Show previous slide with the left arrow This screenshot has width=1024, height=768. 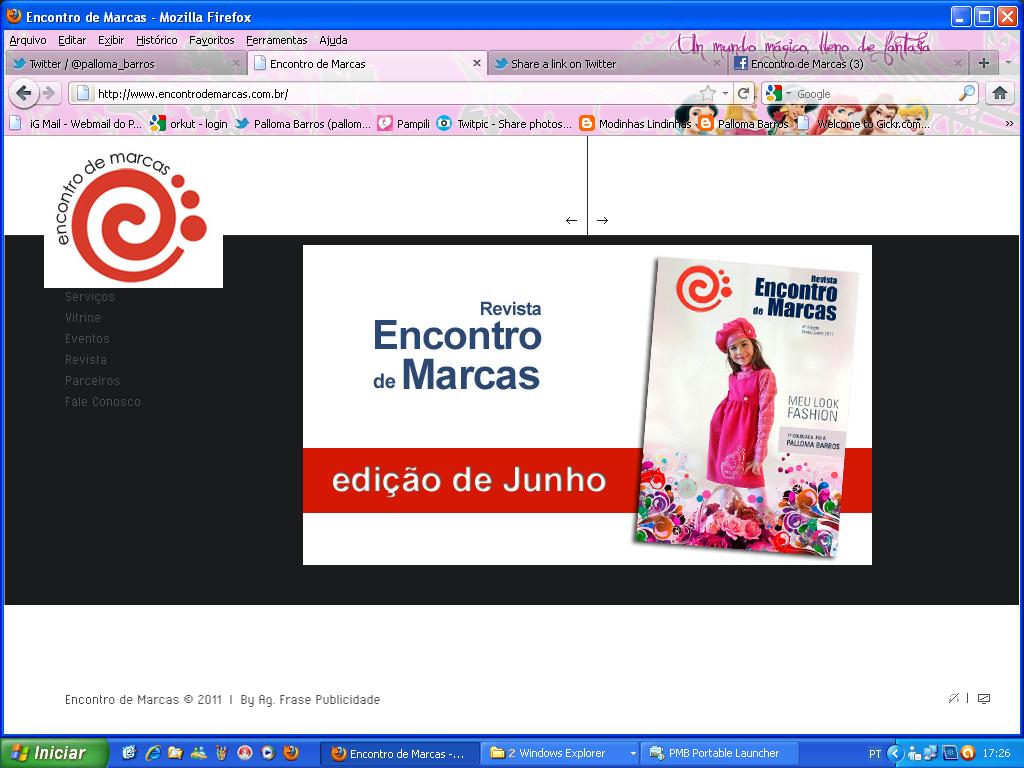click(571, 221)
